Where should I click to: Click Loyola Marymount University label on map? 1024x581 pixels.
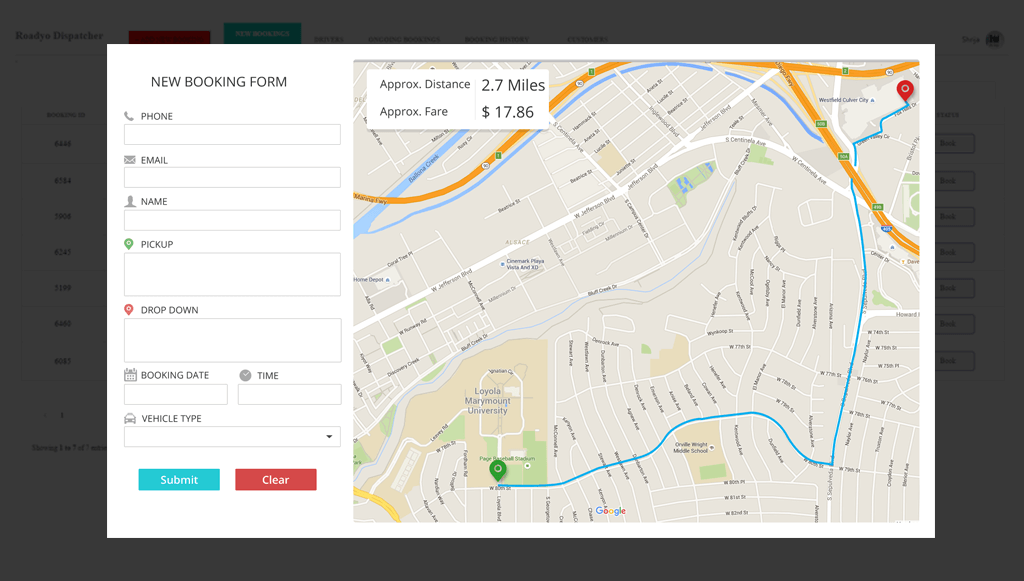(x=487, y=401)
